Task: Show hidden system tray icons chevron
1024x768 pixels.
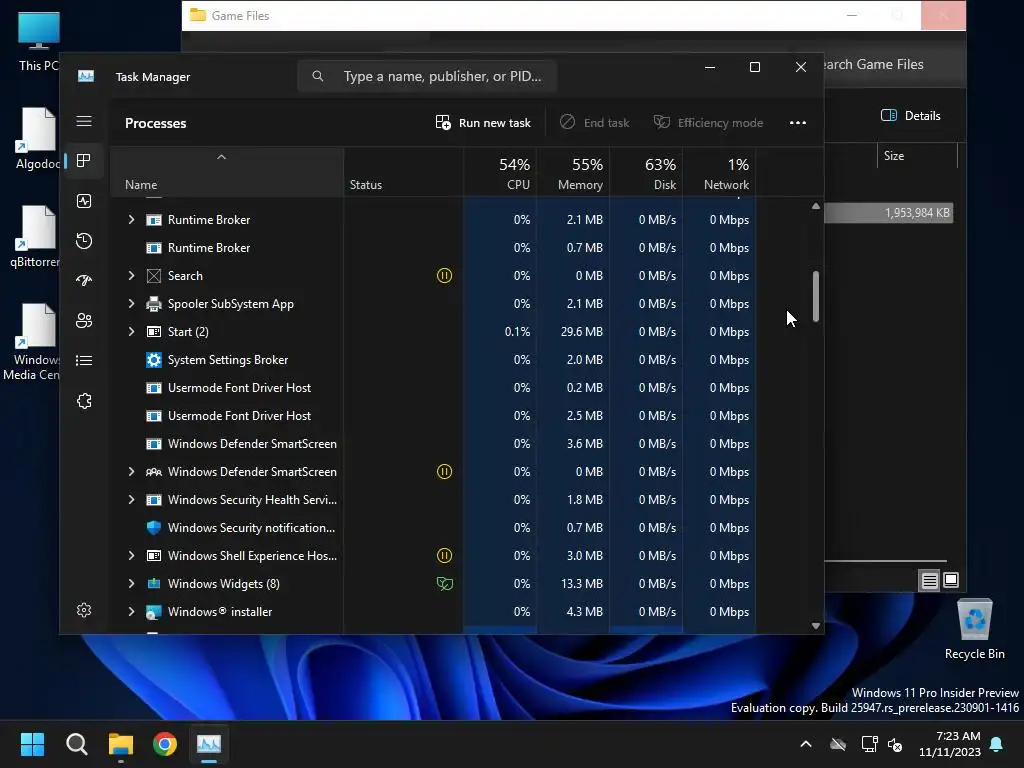Action: tap(806, 744)
